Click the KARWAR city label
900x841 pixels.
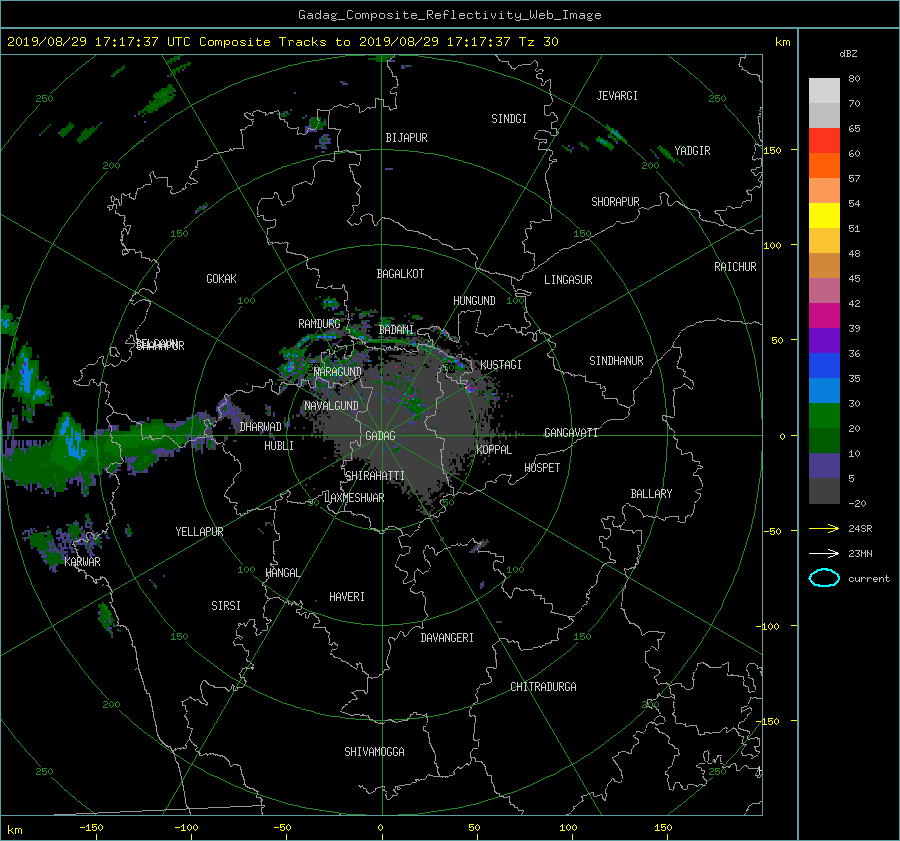click(82, 562)
